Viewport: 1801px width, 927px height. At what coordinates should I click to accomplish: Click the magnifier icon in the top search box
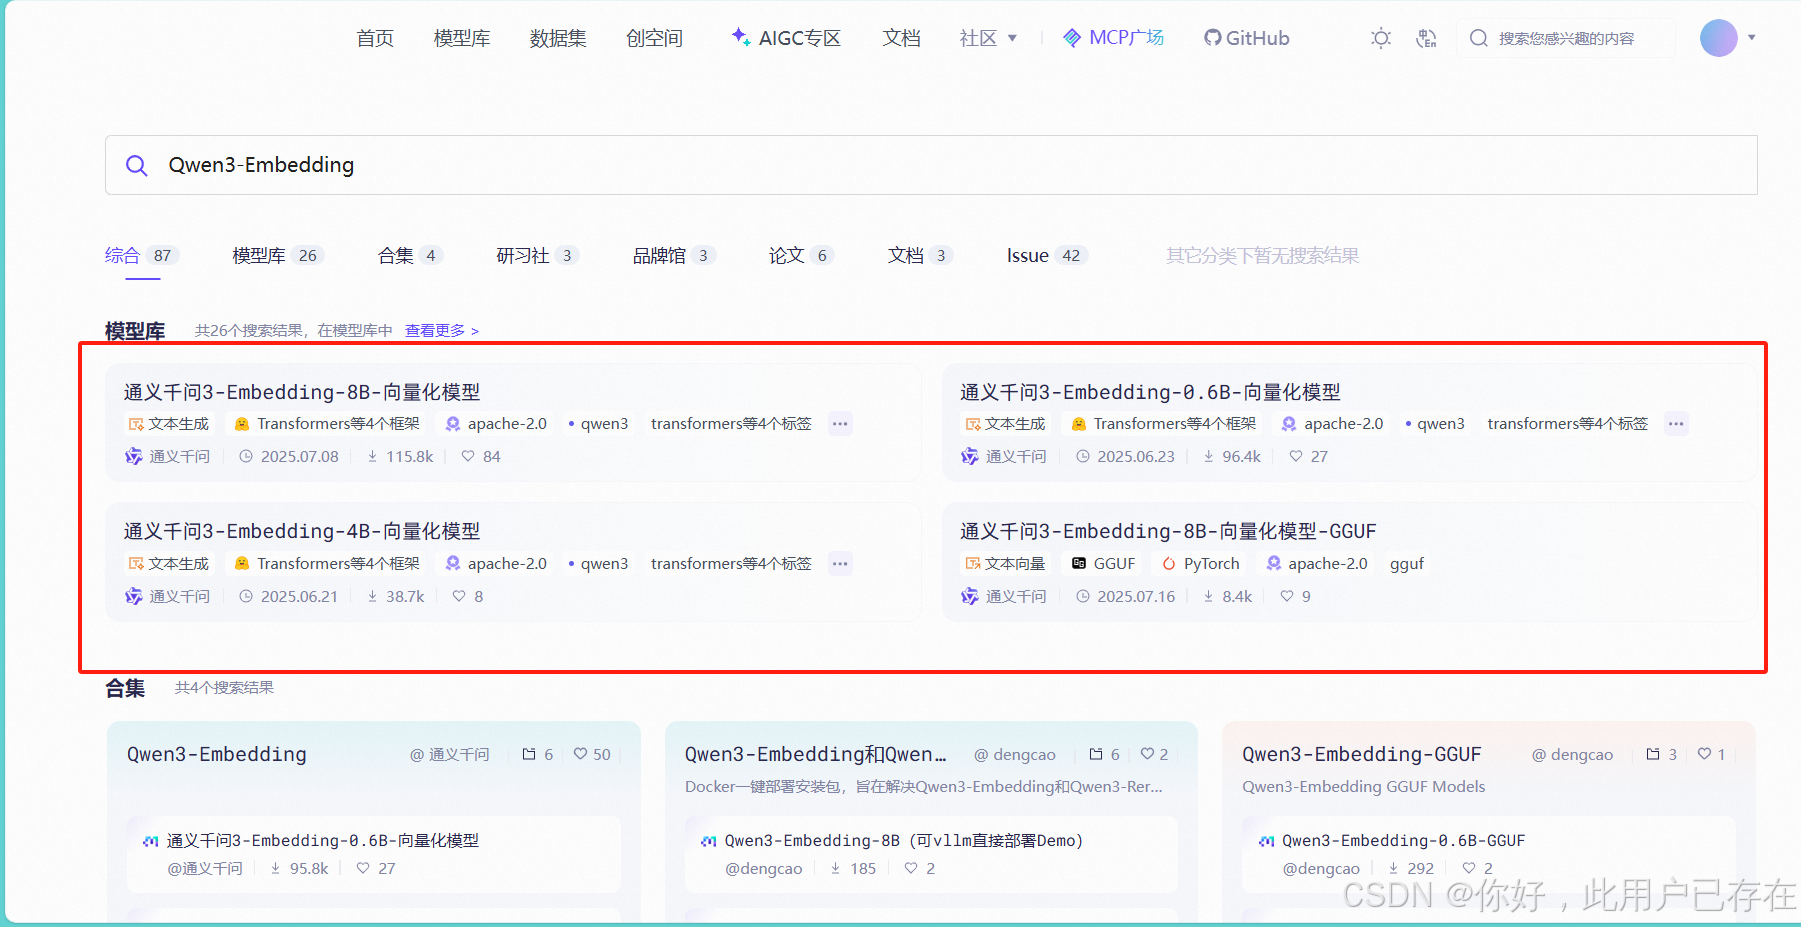coord(1478,38)
